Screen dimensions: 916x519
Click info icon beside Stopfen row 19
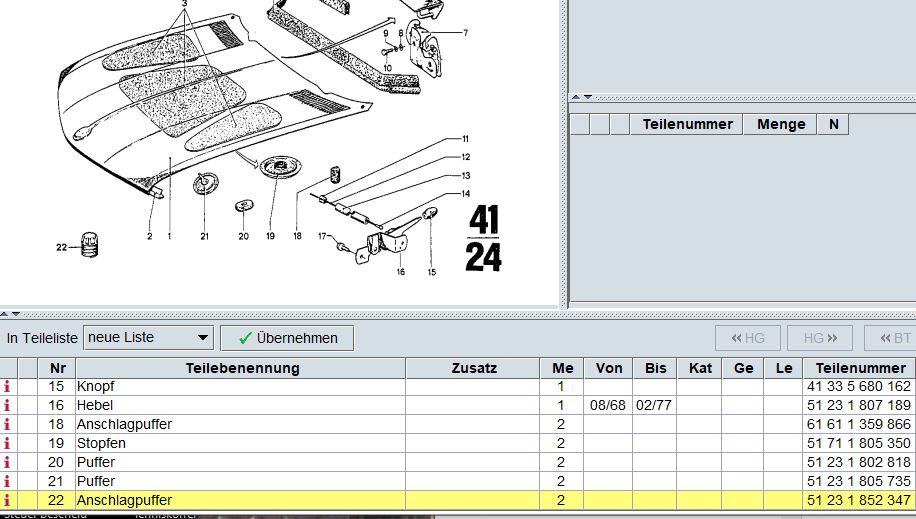pyautogui.click(x=9, y=443)
